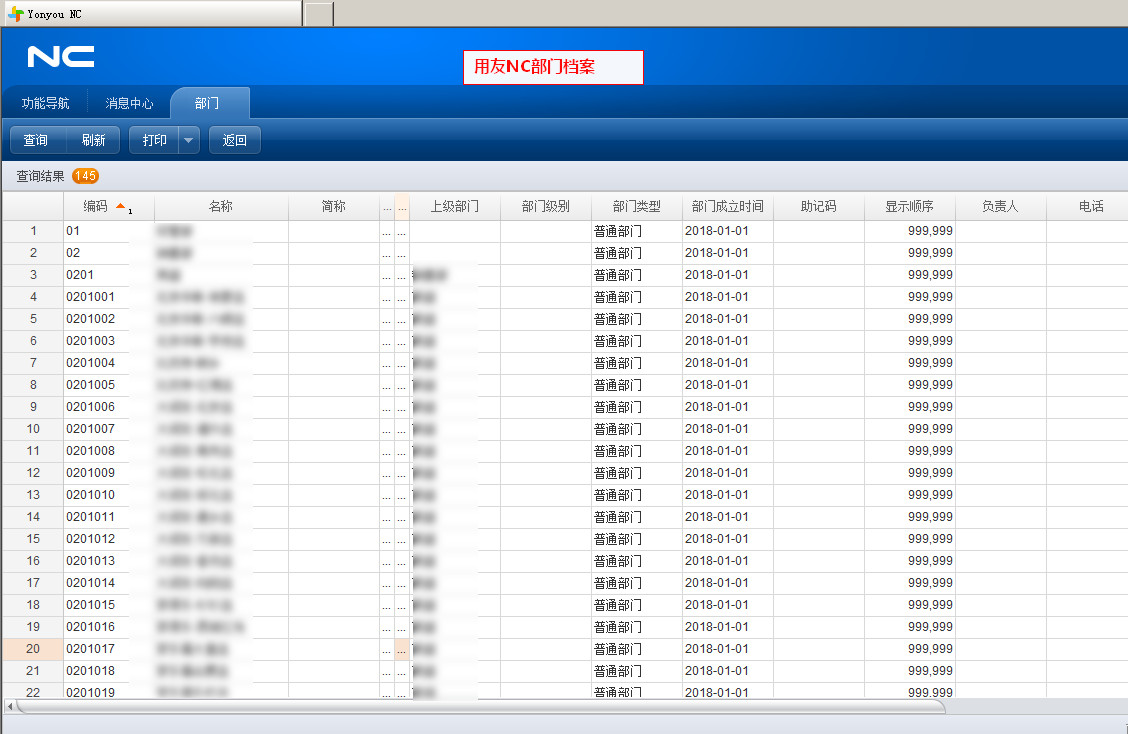The height and width of the screenshot is (734, 1128).
Task: Click the 打印 print button
Action: [155, 141]
